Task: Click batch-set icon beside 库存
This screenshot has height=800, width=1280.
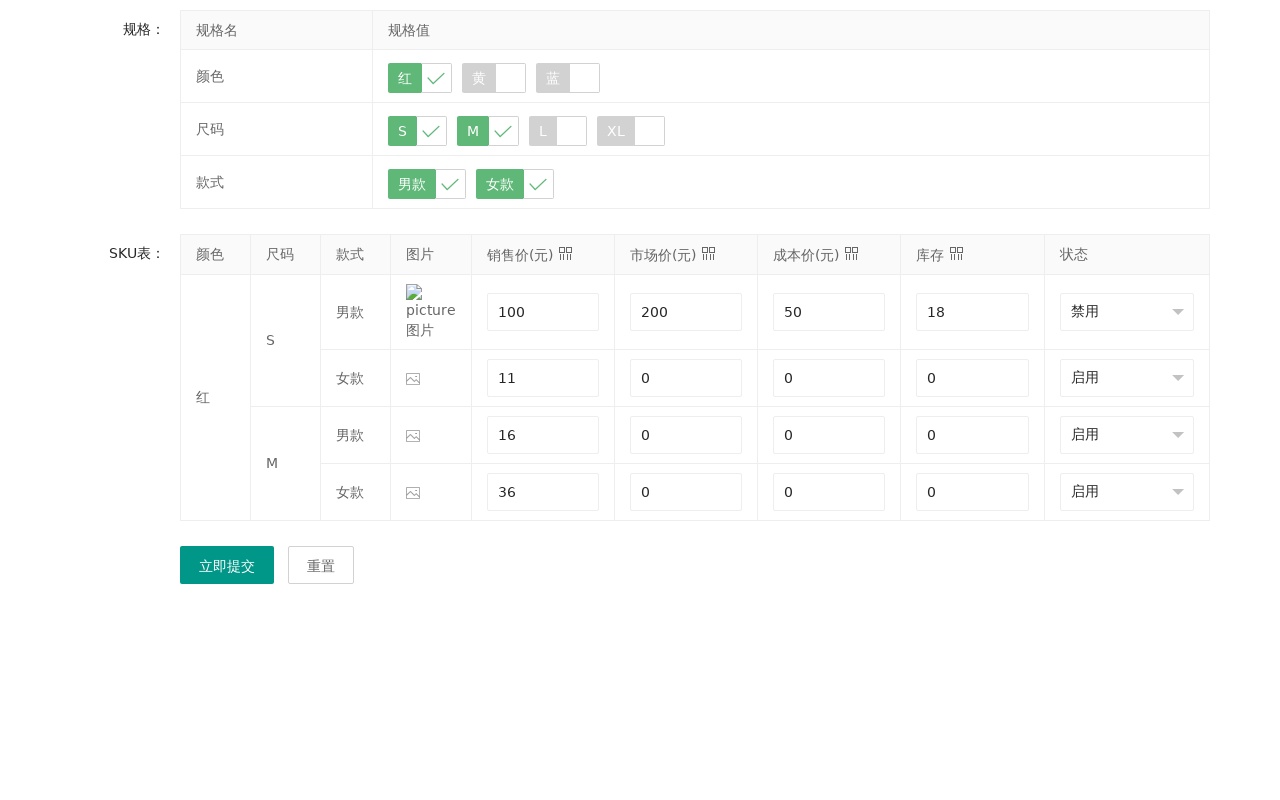Action: (957, 254)
